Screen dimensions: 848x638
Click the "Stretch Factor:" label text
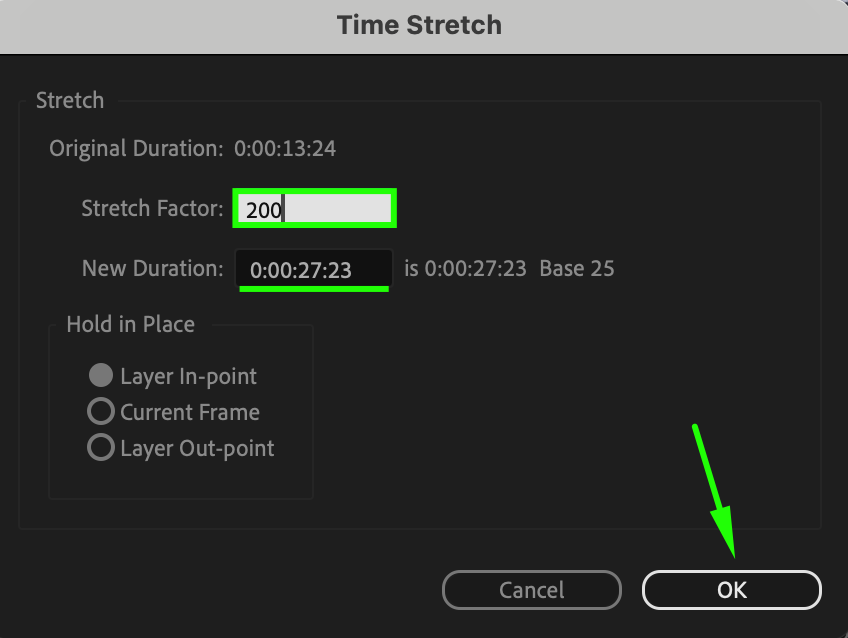tap(153, 208)
